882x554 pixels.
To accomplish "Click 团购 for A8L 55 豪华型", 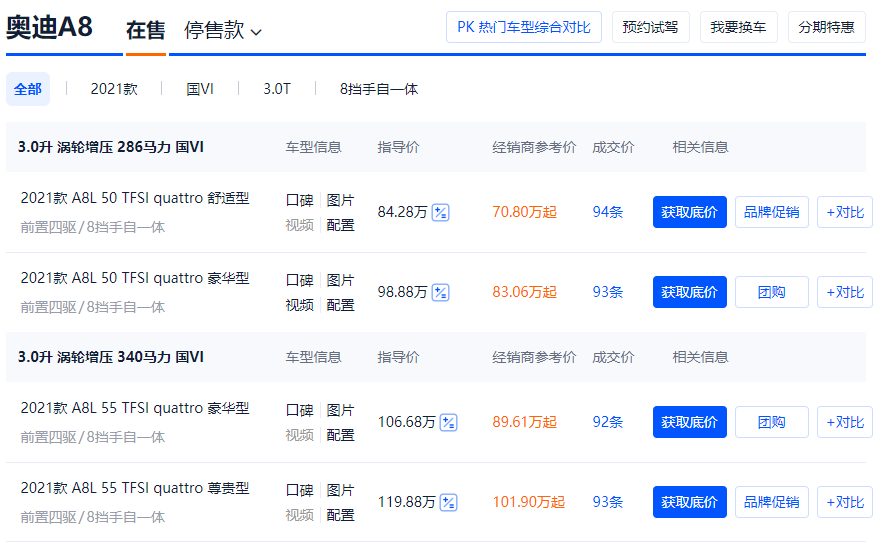I will pos(771,422).
